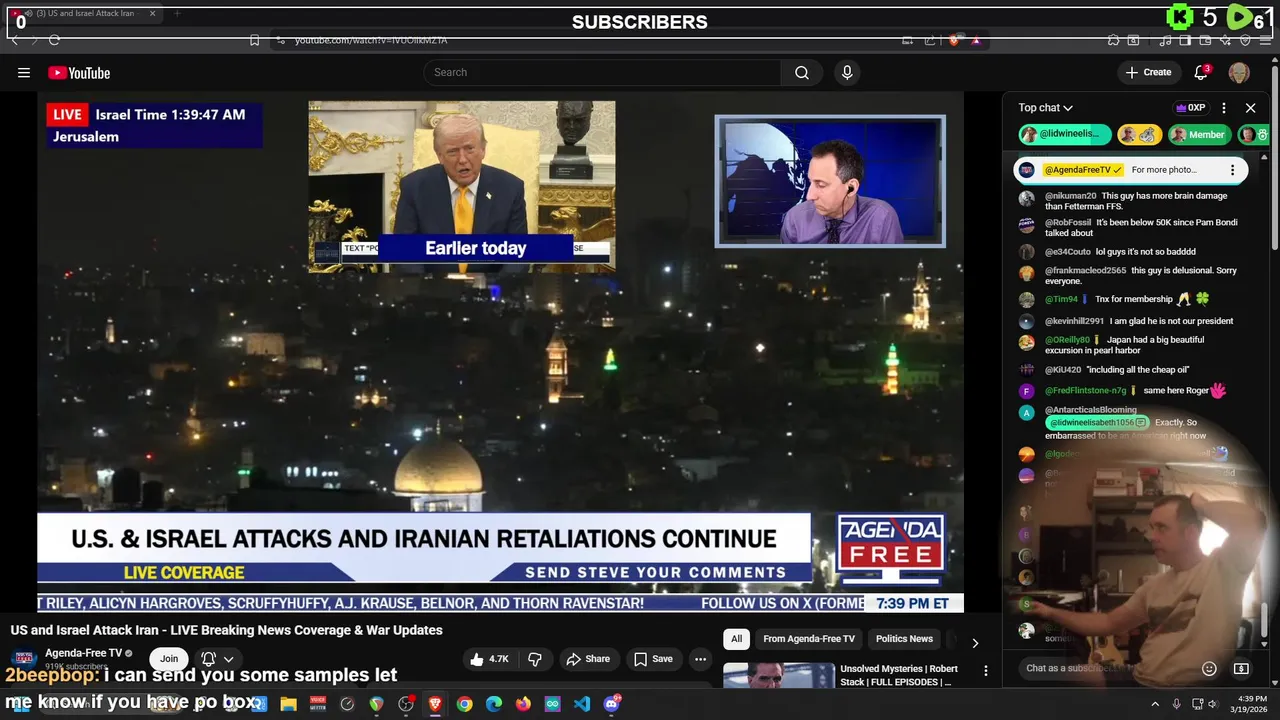Open the account avatar menu

[1239, 72]
